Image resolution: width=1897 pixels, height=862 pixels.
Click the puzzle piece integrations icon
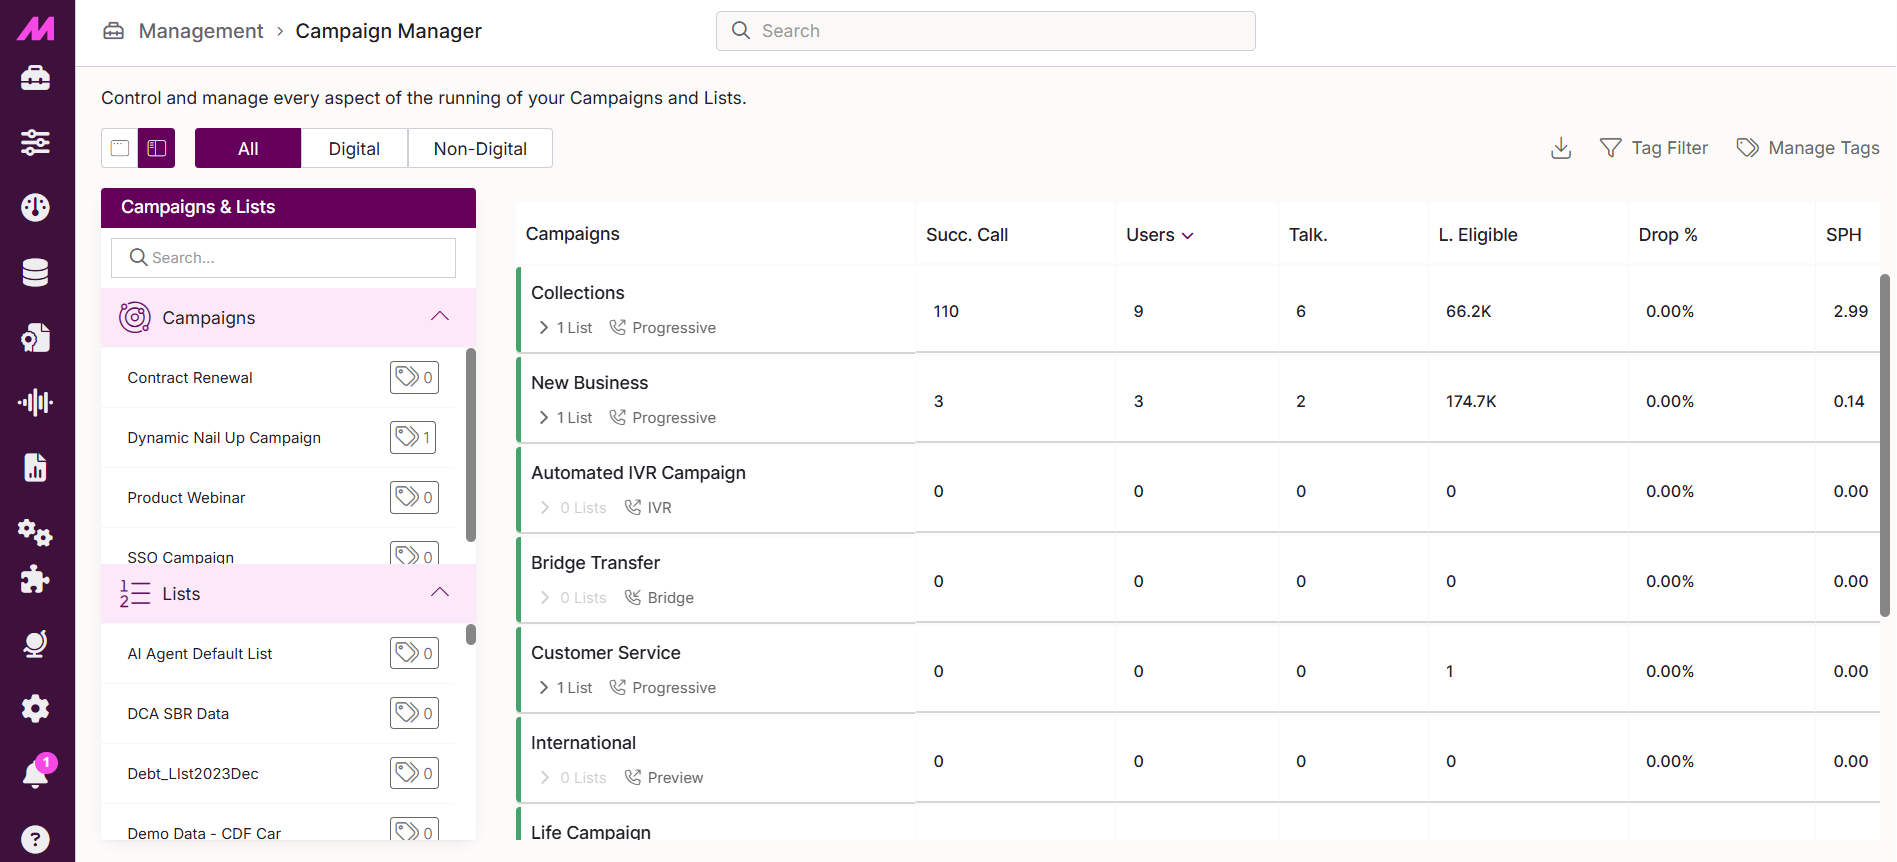pos(36,579)
